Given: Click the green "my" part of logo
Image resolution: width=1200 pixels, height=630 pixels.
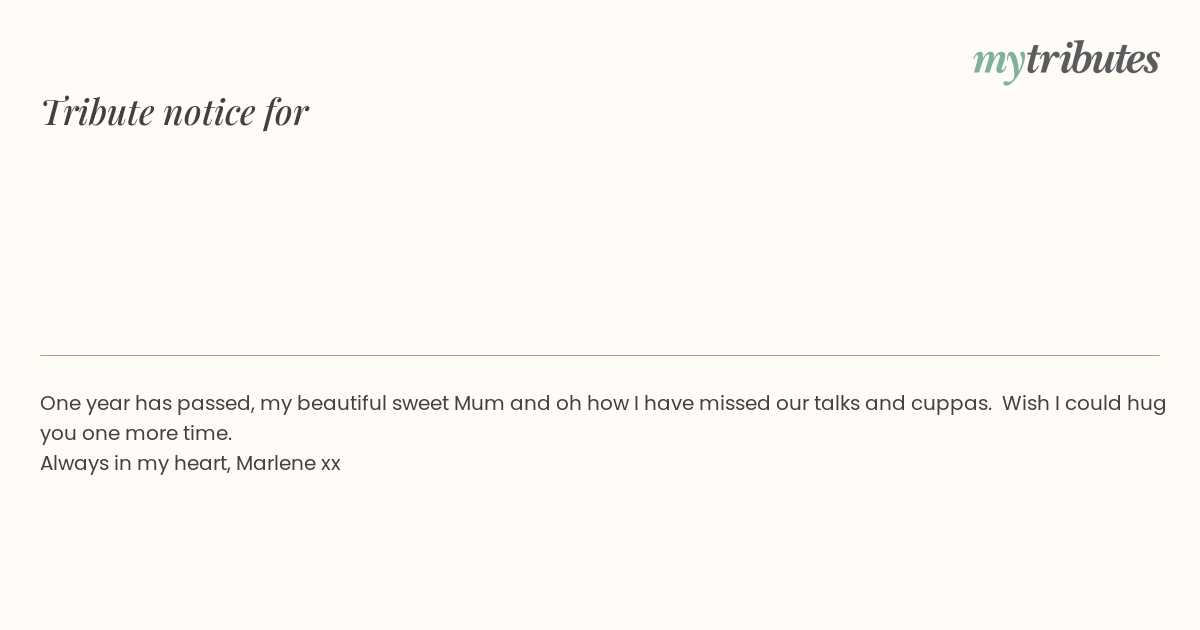Looking at the screenshot, I should pyautogui.click(x=998, y=62).
